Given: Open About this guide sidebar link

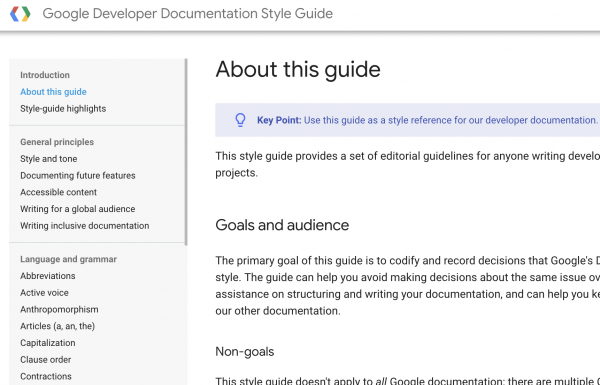Looking at the screenshot, I should pyautogui.click(x=53, y=92).
